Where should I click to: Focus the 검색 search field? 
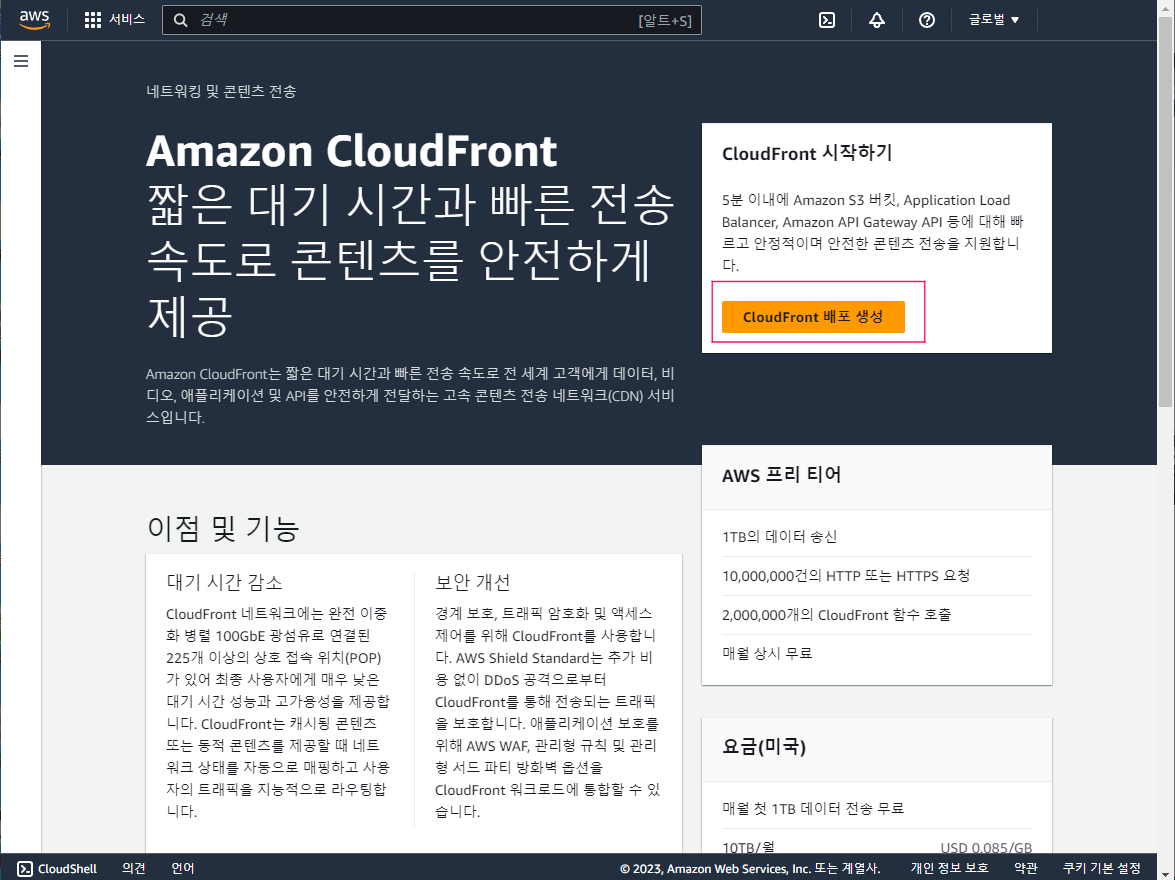[432, 20]
